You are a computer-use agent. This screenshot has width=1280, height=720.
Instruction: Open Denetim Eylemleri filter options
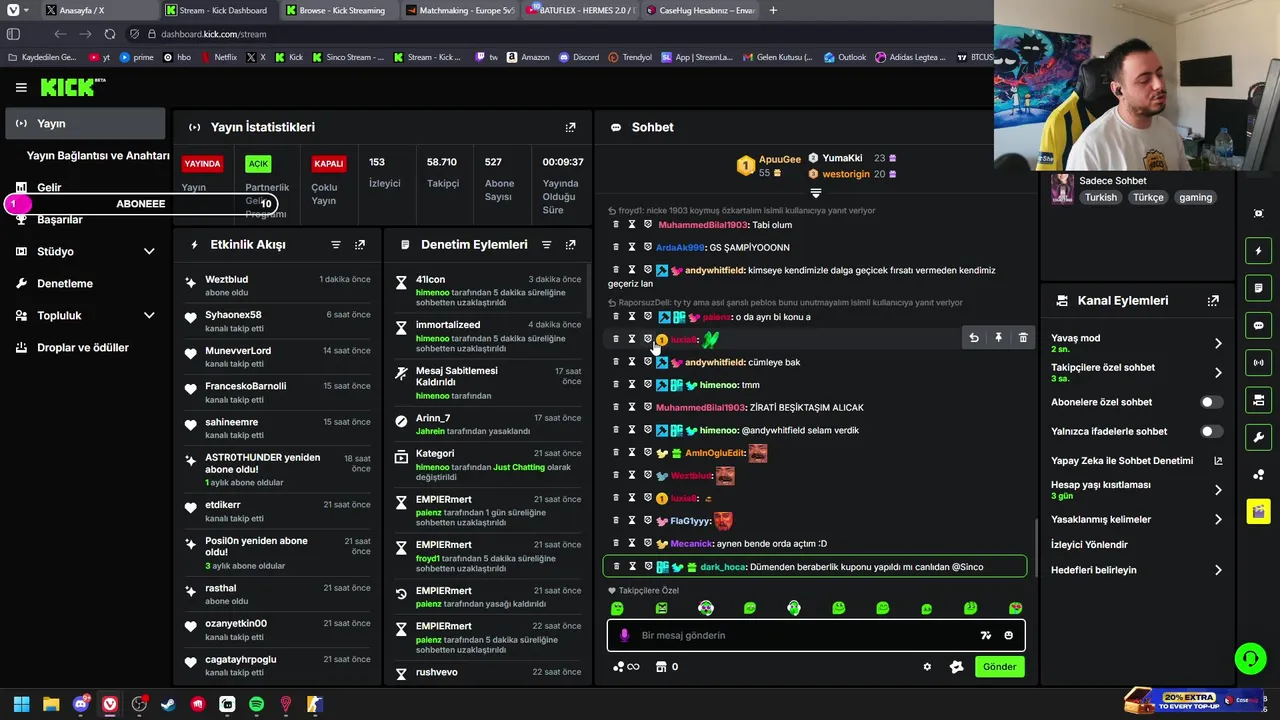546,244
